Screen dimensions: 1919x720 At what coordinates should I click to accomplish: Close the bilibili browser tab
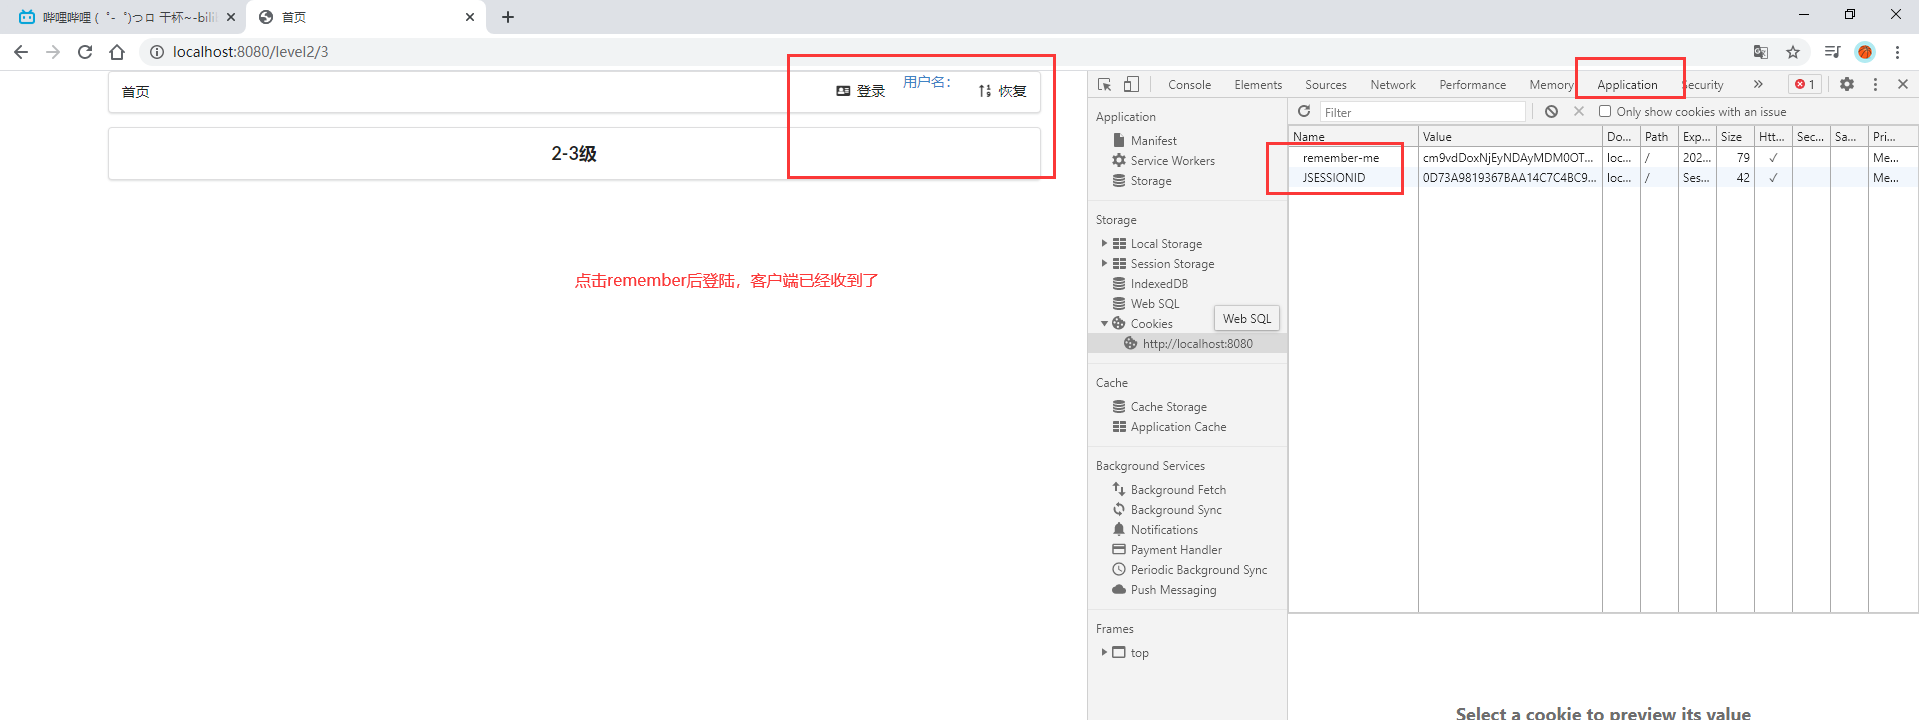pyautogui.click(x=231, y=17)
